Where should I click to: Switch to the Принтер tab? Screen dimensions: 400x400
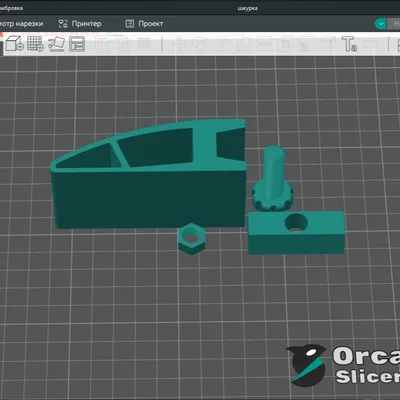[x=80, y=24]
